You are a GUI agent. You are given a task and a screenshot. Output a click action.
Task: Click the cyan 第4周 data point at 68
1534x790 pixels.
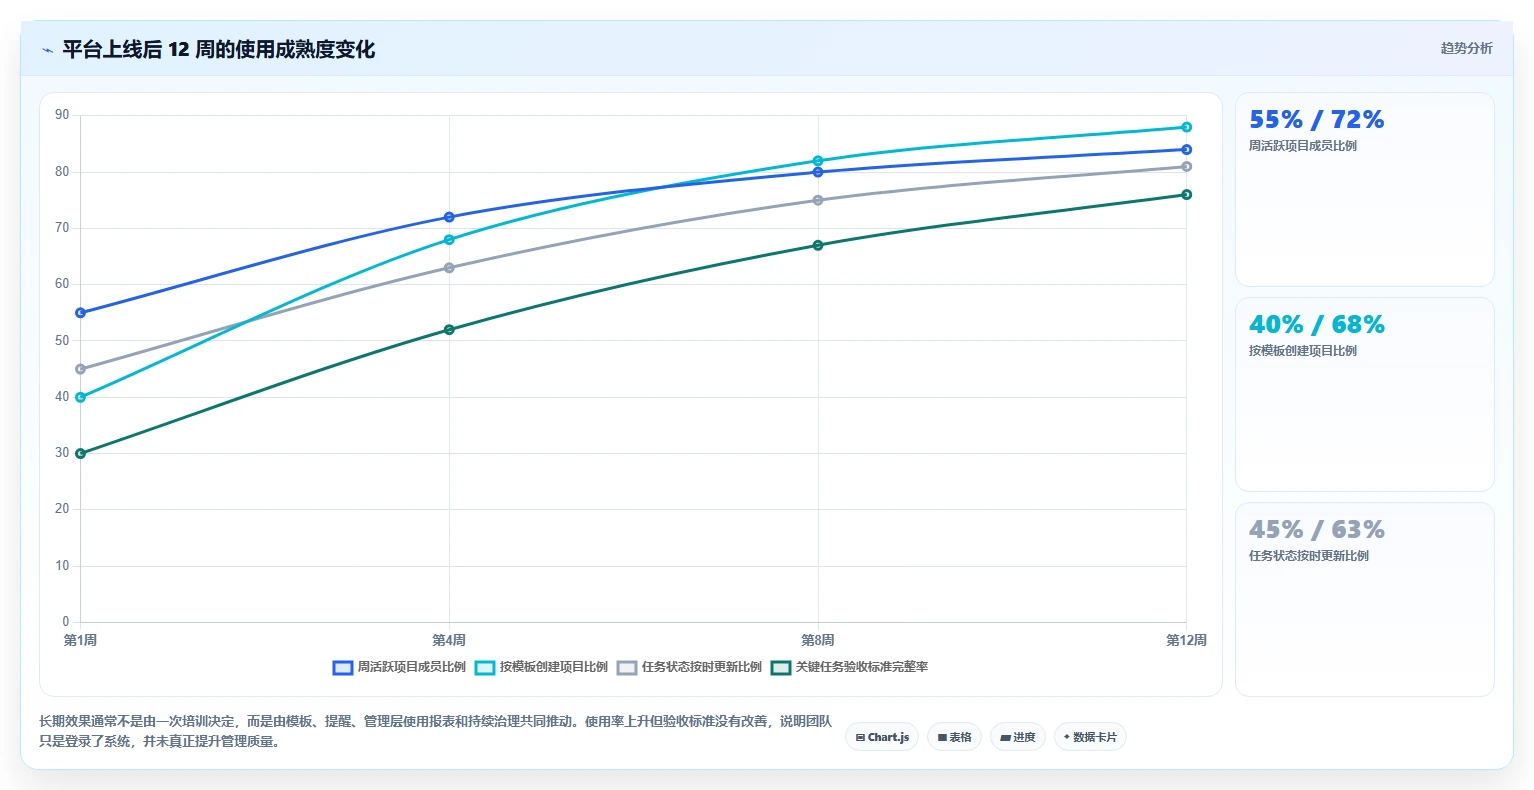pyautogui.click(x=449, y=240)
